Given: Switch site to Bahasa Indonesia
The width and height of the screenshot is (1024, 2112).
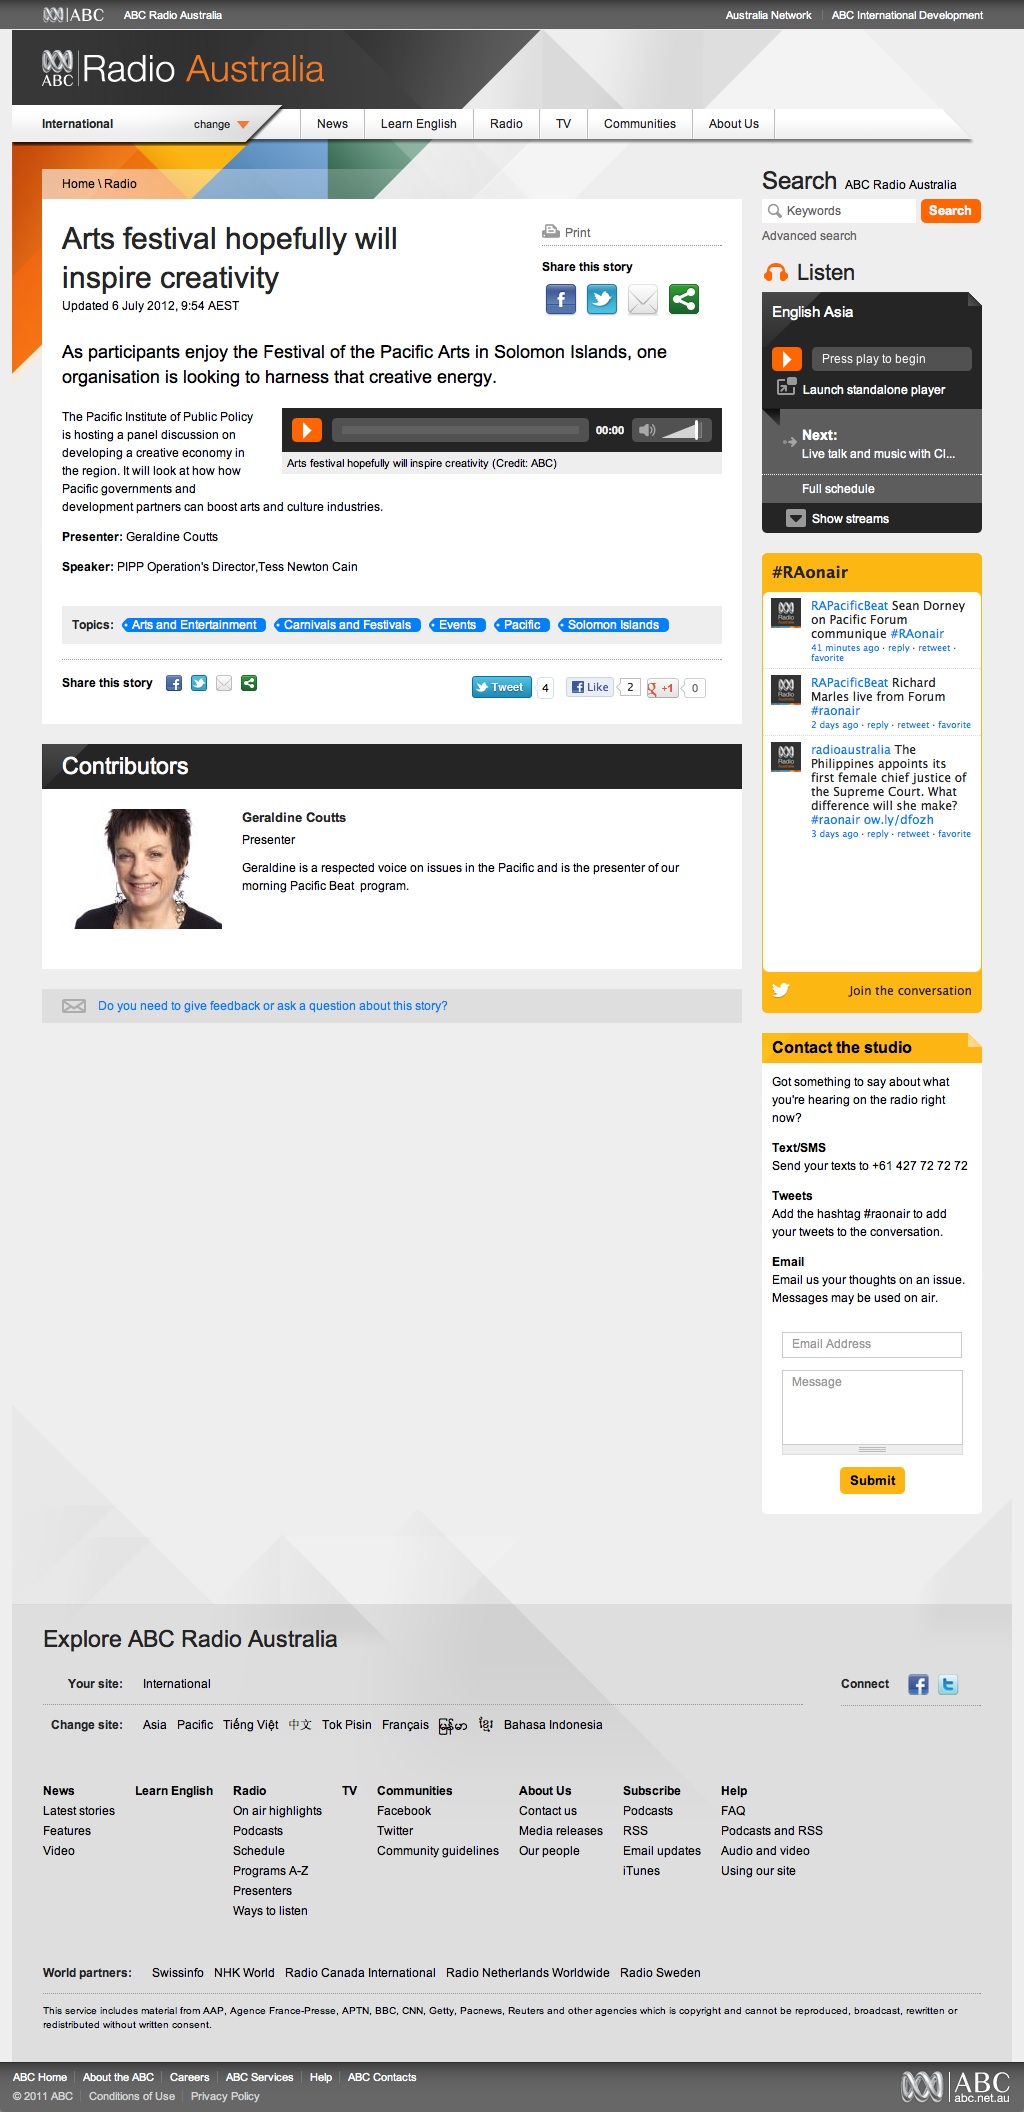Looking at the screenshot, I should 553,1725.
